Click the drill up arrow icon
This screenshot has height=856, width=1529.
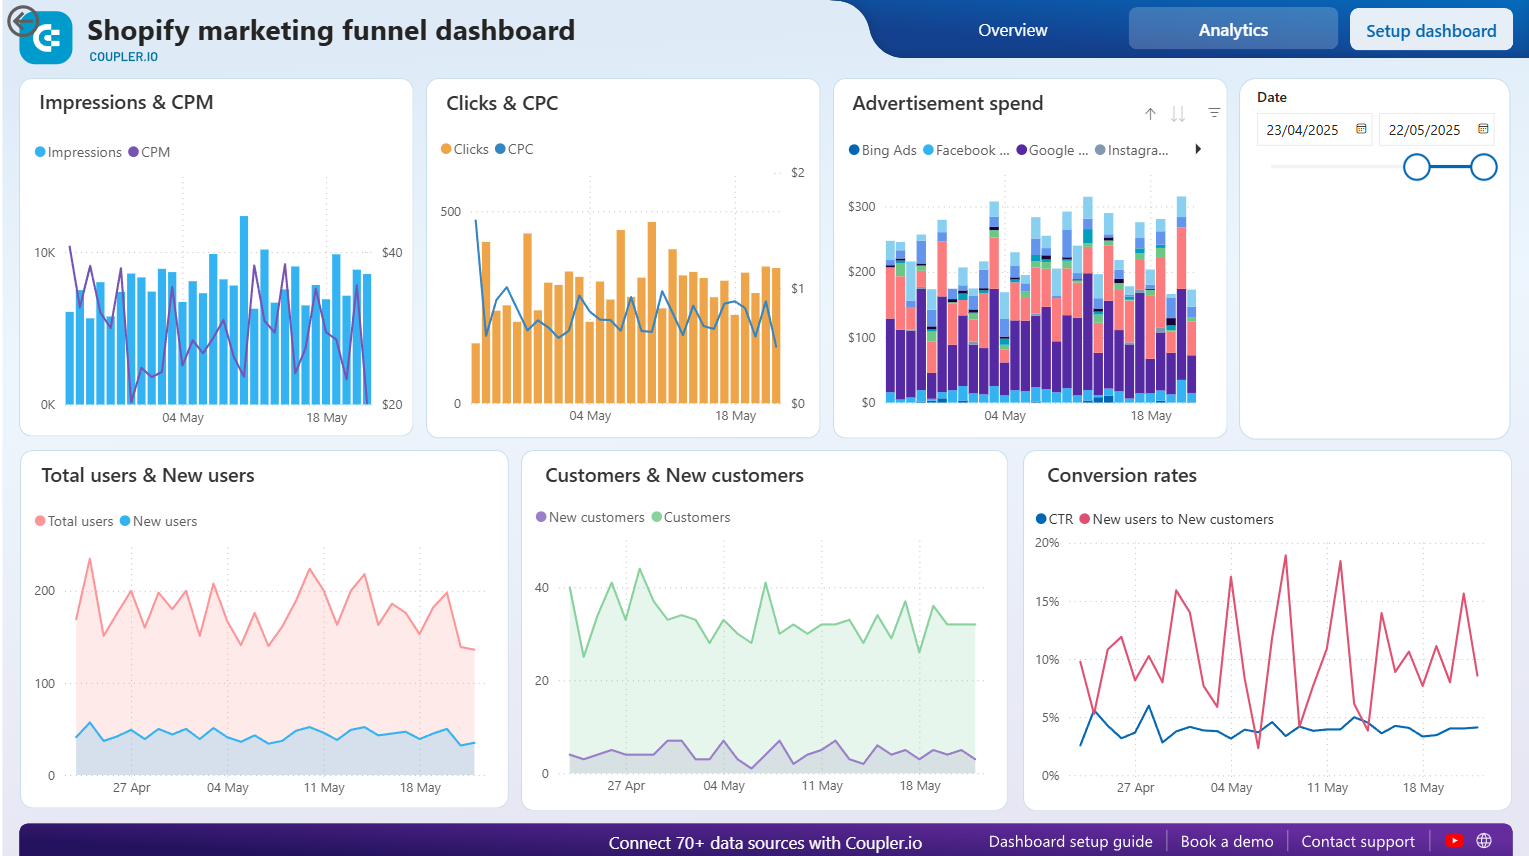1150,114
